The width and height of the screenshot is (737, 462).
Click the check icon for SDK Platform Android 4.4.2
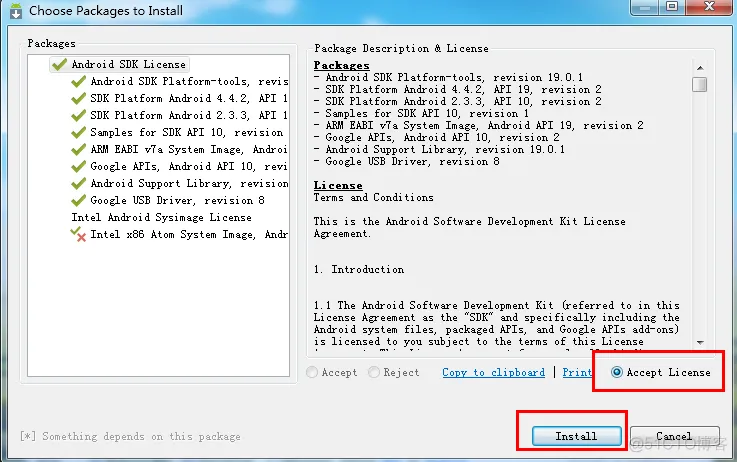pos(78,98)
